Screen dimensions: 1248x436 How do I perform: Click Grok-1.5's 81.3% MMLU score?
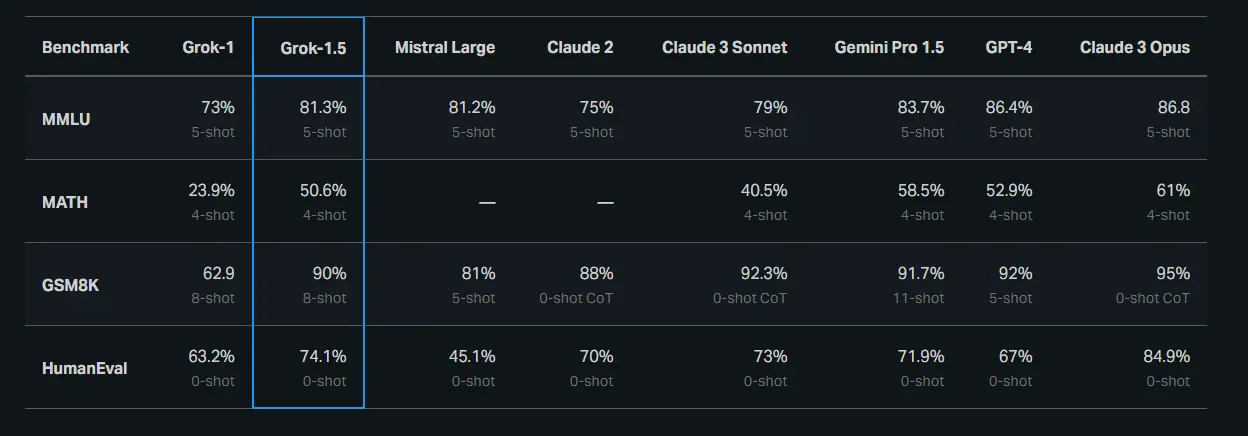tap(322, 107)
